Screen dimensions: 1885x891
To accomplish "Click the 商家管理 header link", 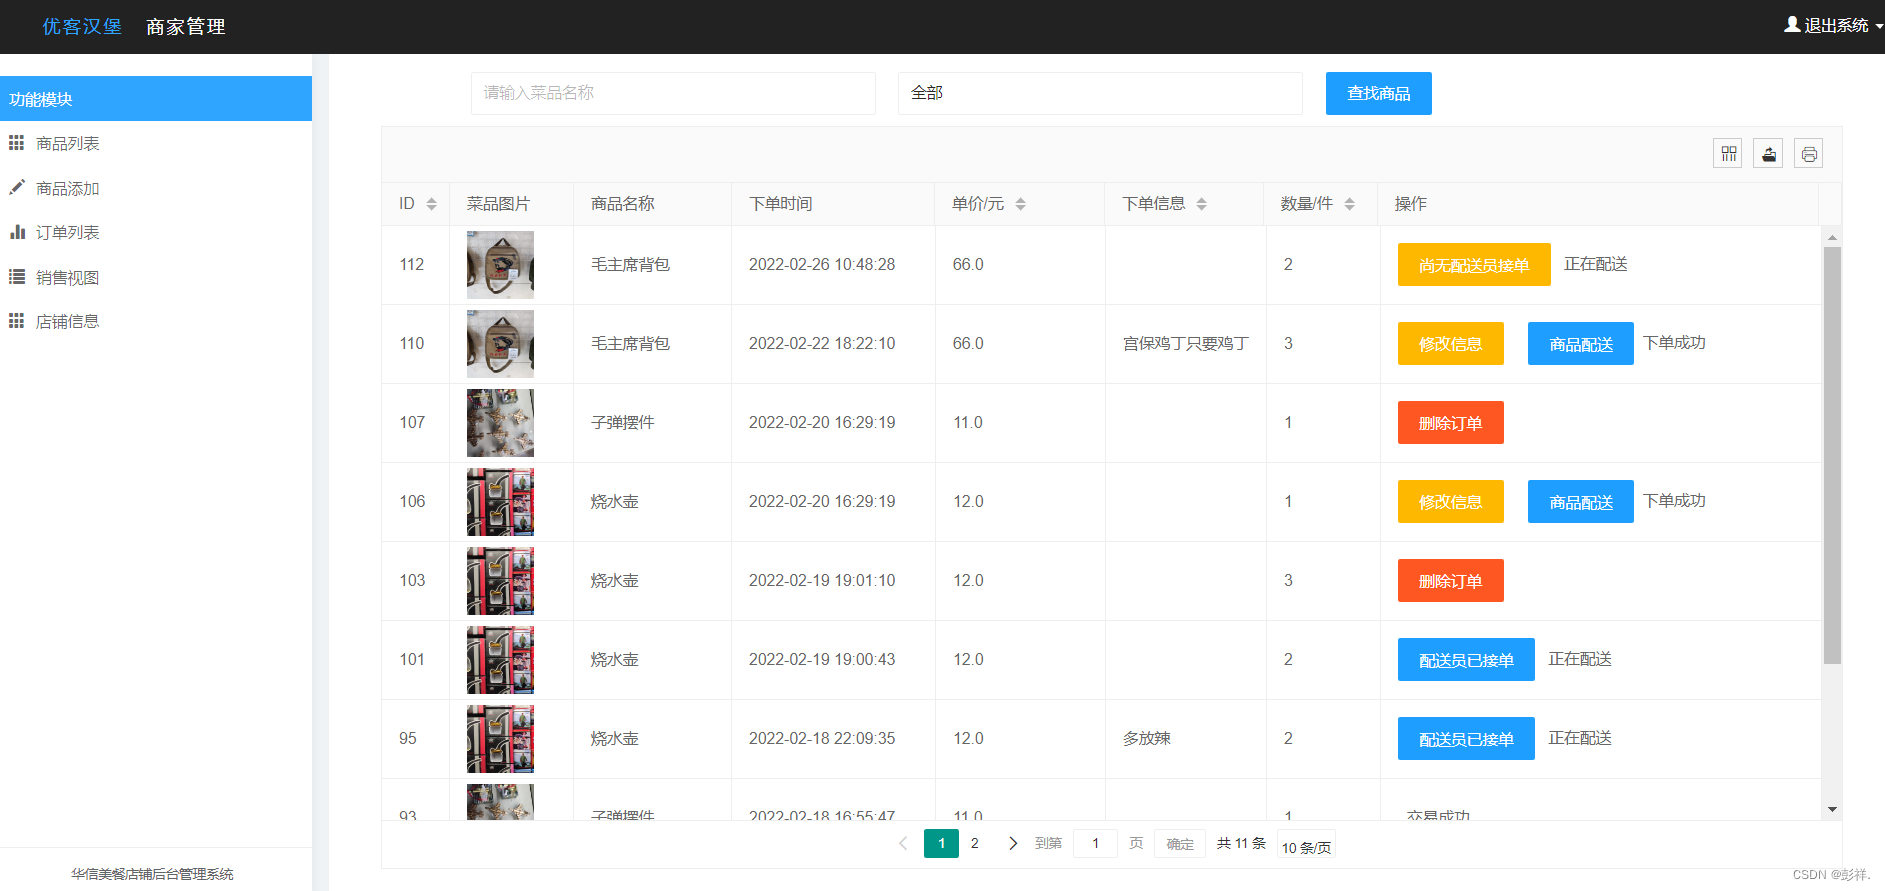I will [x=186, y=26].
